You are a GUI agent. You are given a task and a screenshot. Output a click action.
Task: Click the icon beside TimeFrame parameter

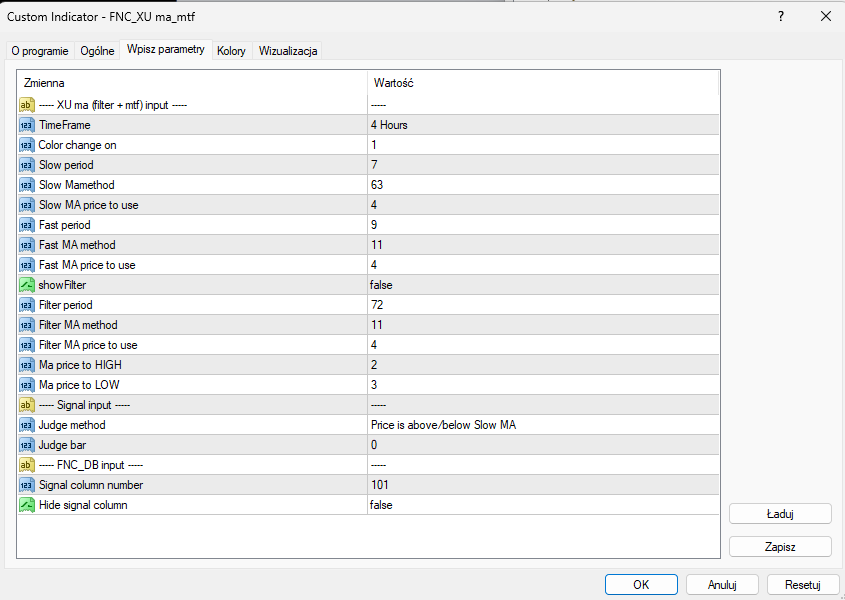(27, 125)
